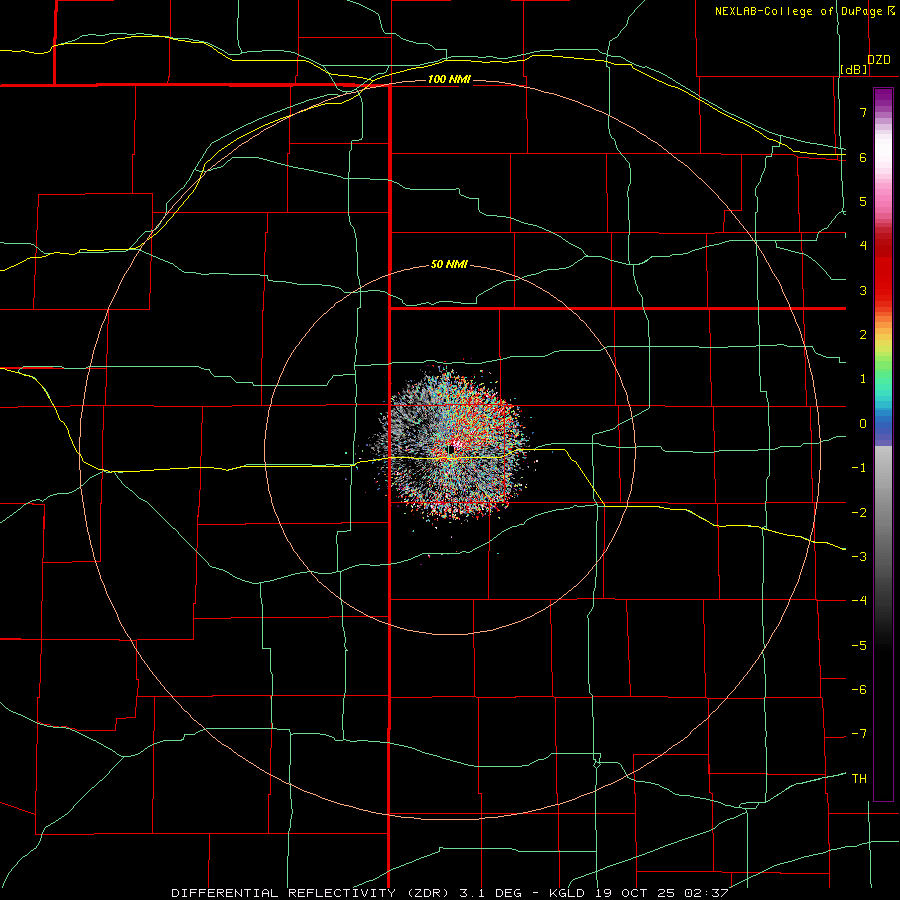Click the scale value 6
900x900 pixels.
[863, 157]
